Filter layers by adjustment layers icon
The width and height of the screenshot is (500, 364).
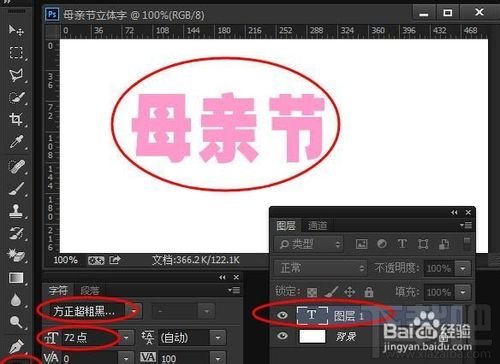(382, 244)
